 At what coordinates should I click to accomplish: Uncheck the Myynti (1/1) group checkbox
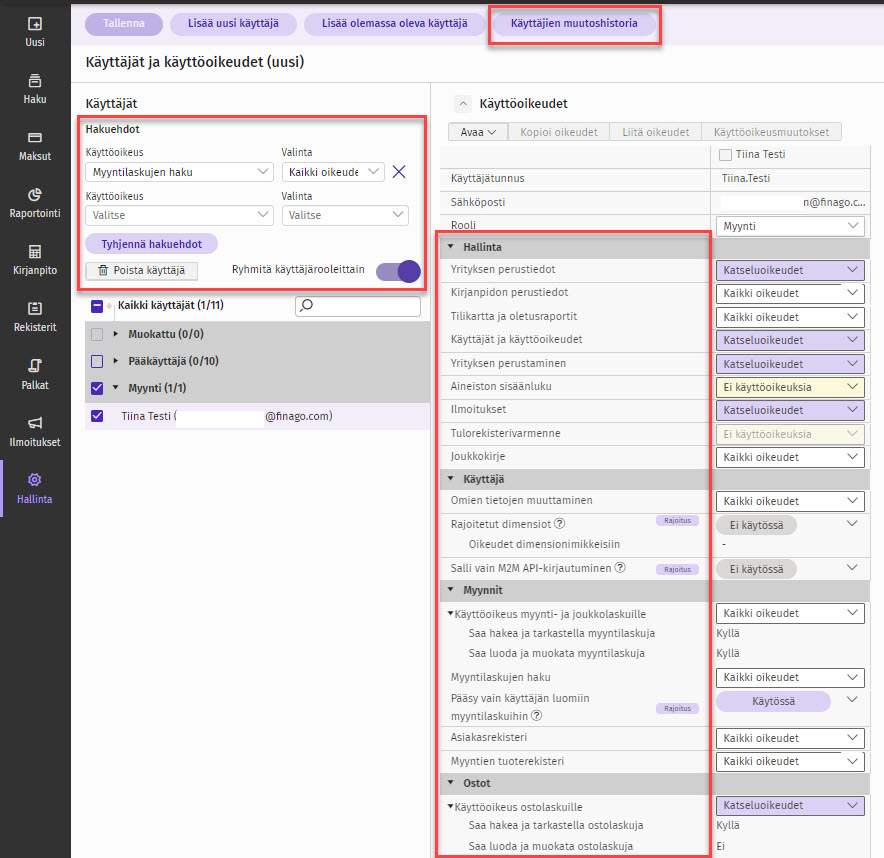point(97,388)
